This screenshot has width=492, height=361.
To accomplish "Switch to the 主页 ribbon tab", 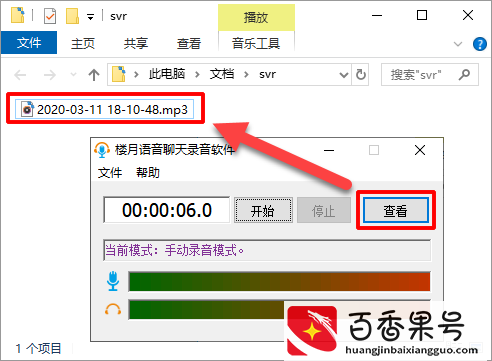I will (x=83, y=43).
